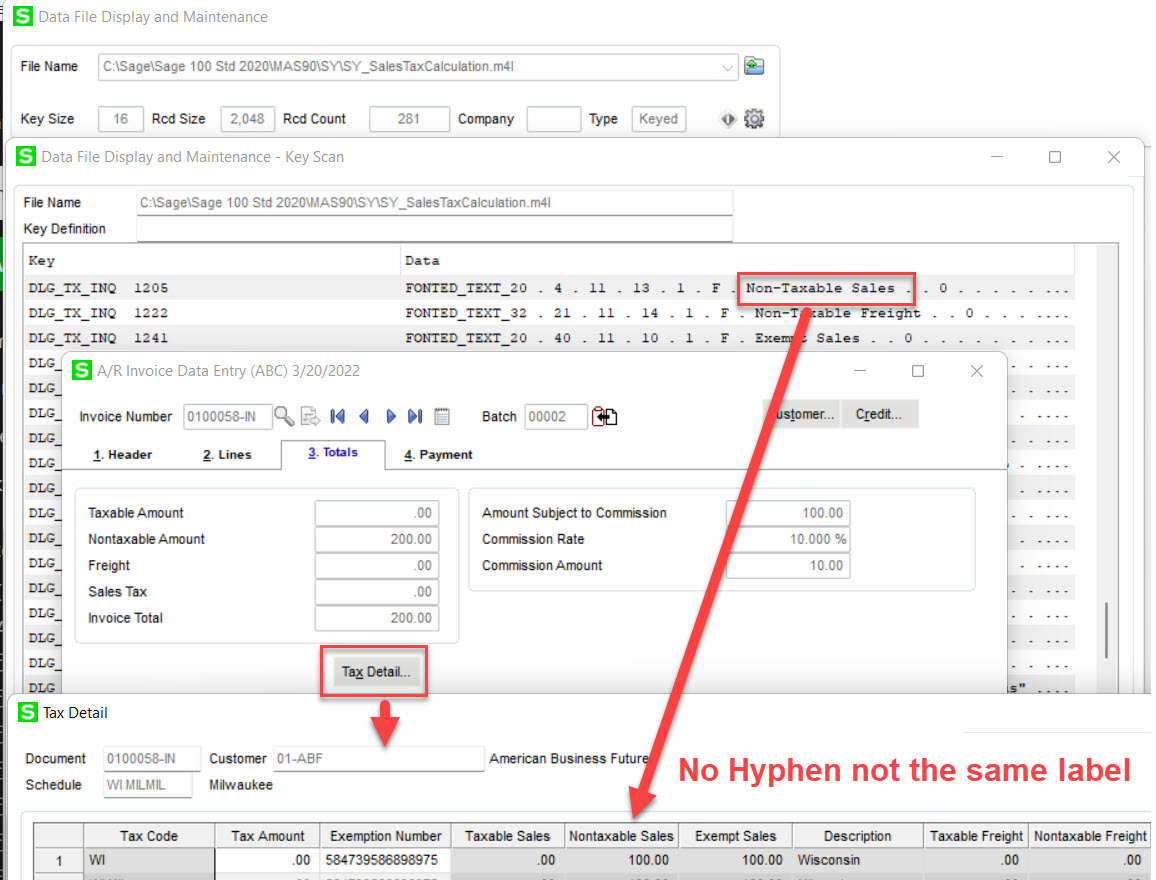Select row header 1 in Tax Detail grid
Screen dimensions: 1156x880
[x=59, y=860]
